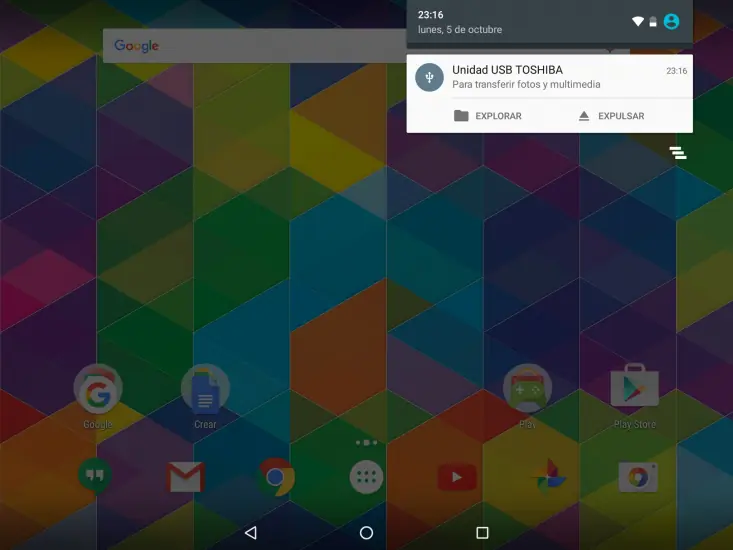The width and height of the screenshot is (733, 550).
Task: Tap the Home navigation button
Action: coord(366,533)
